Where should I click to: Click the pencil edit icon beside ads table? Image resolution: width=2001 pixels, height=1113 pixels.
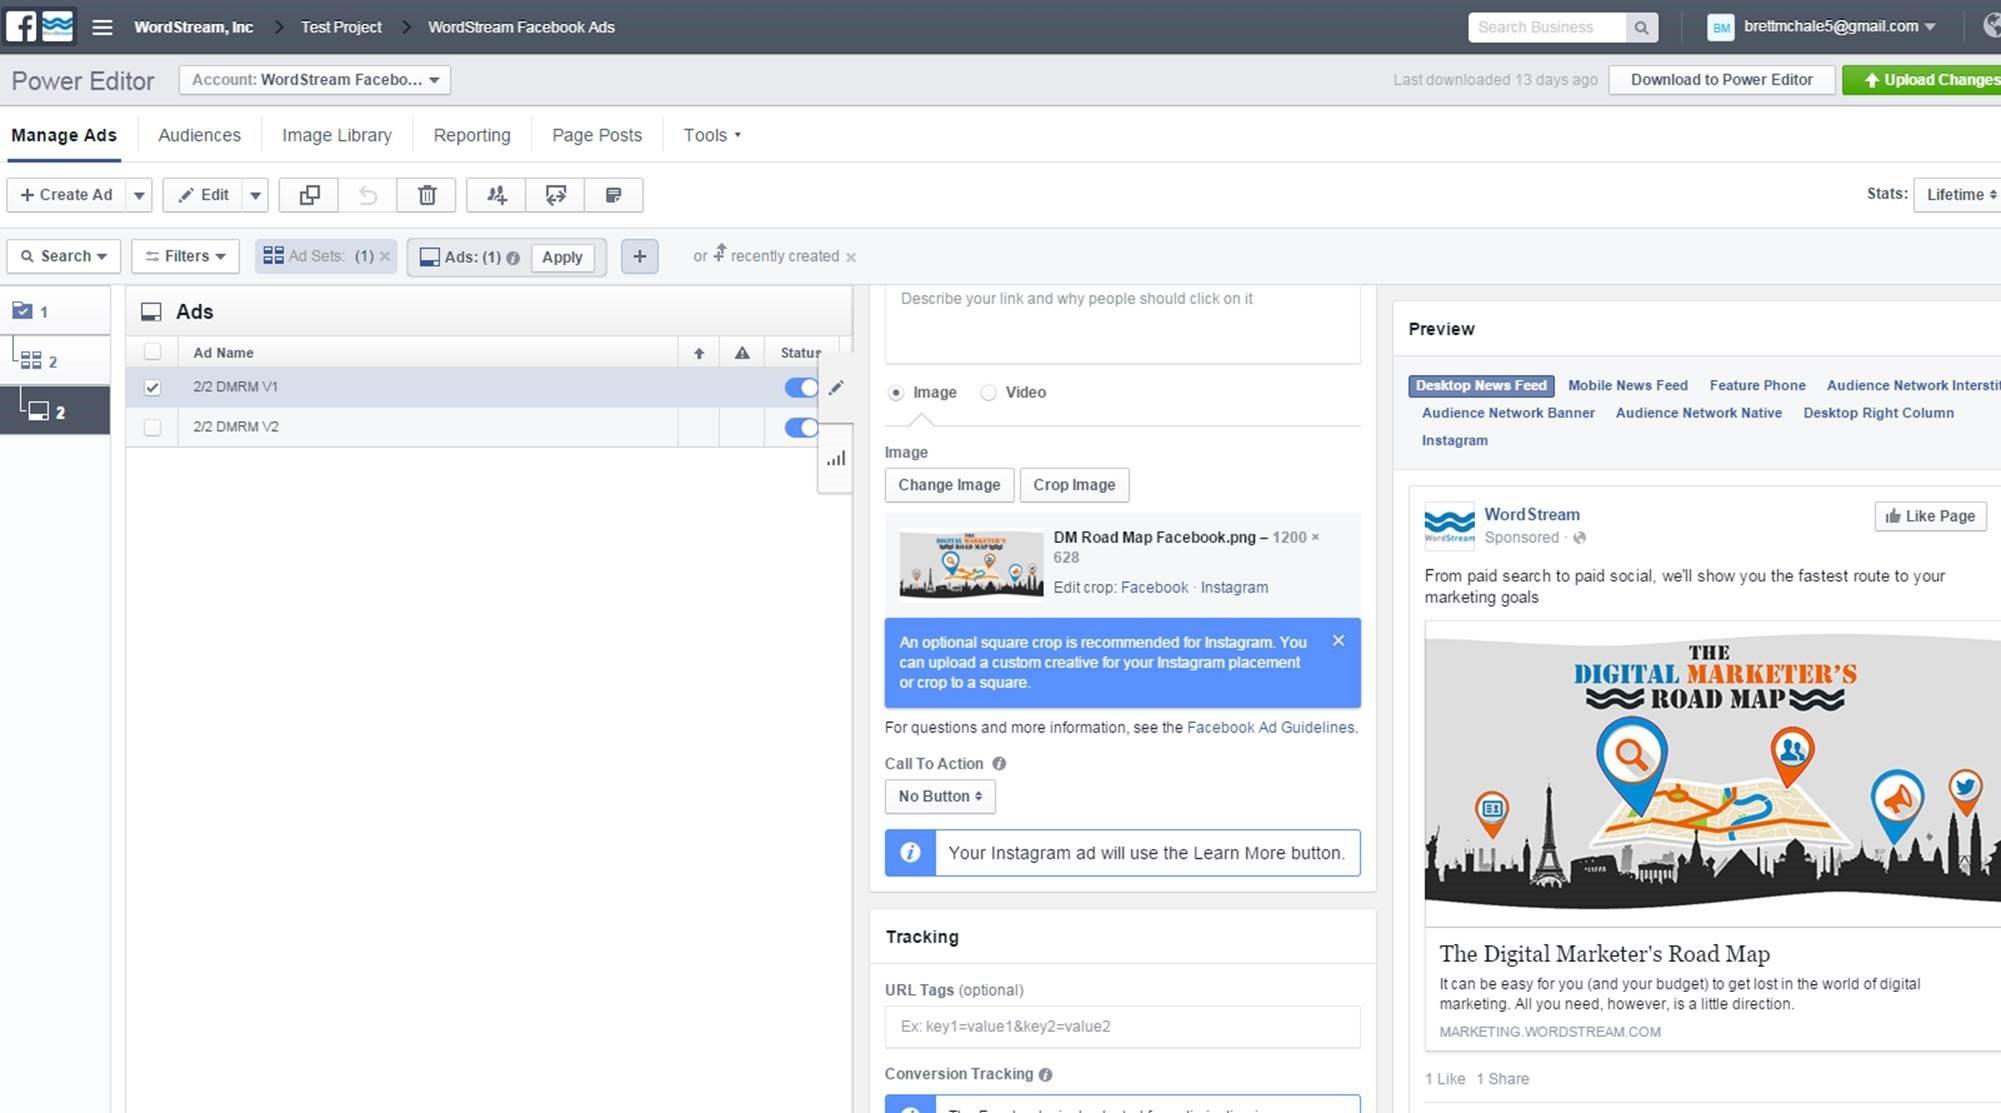tap(836, 388)
